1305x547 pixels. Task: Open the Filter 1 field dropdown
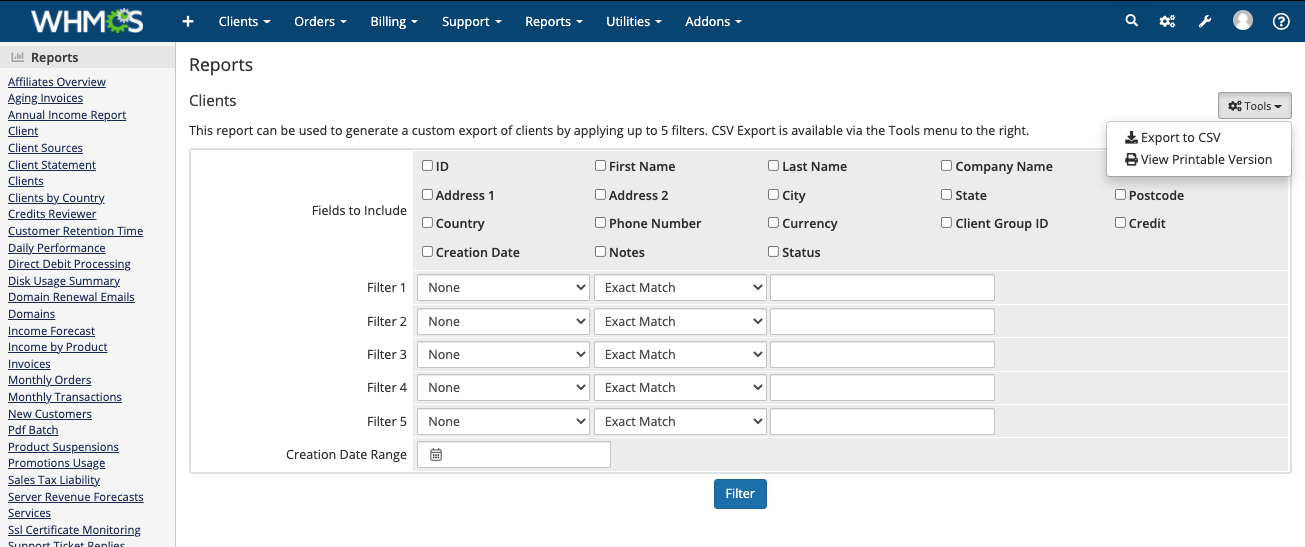(x=504, y=287)
